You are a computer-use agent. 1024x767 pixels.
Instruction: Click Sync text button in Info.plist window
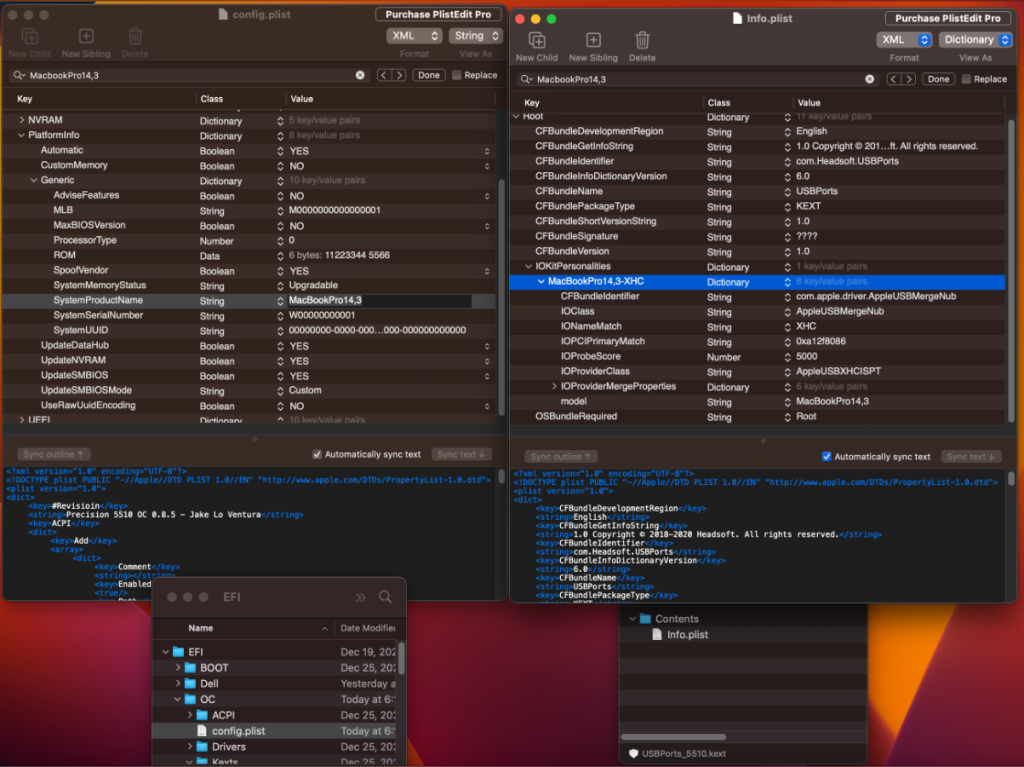[x=970, y=457]
